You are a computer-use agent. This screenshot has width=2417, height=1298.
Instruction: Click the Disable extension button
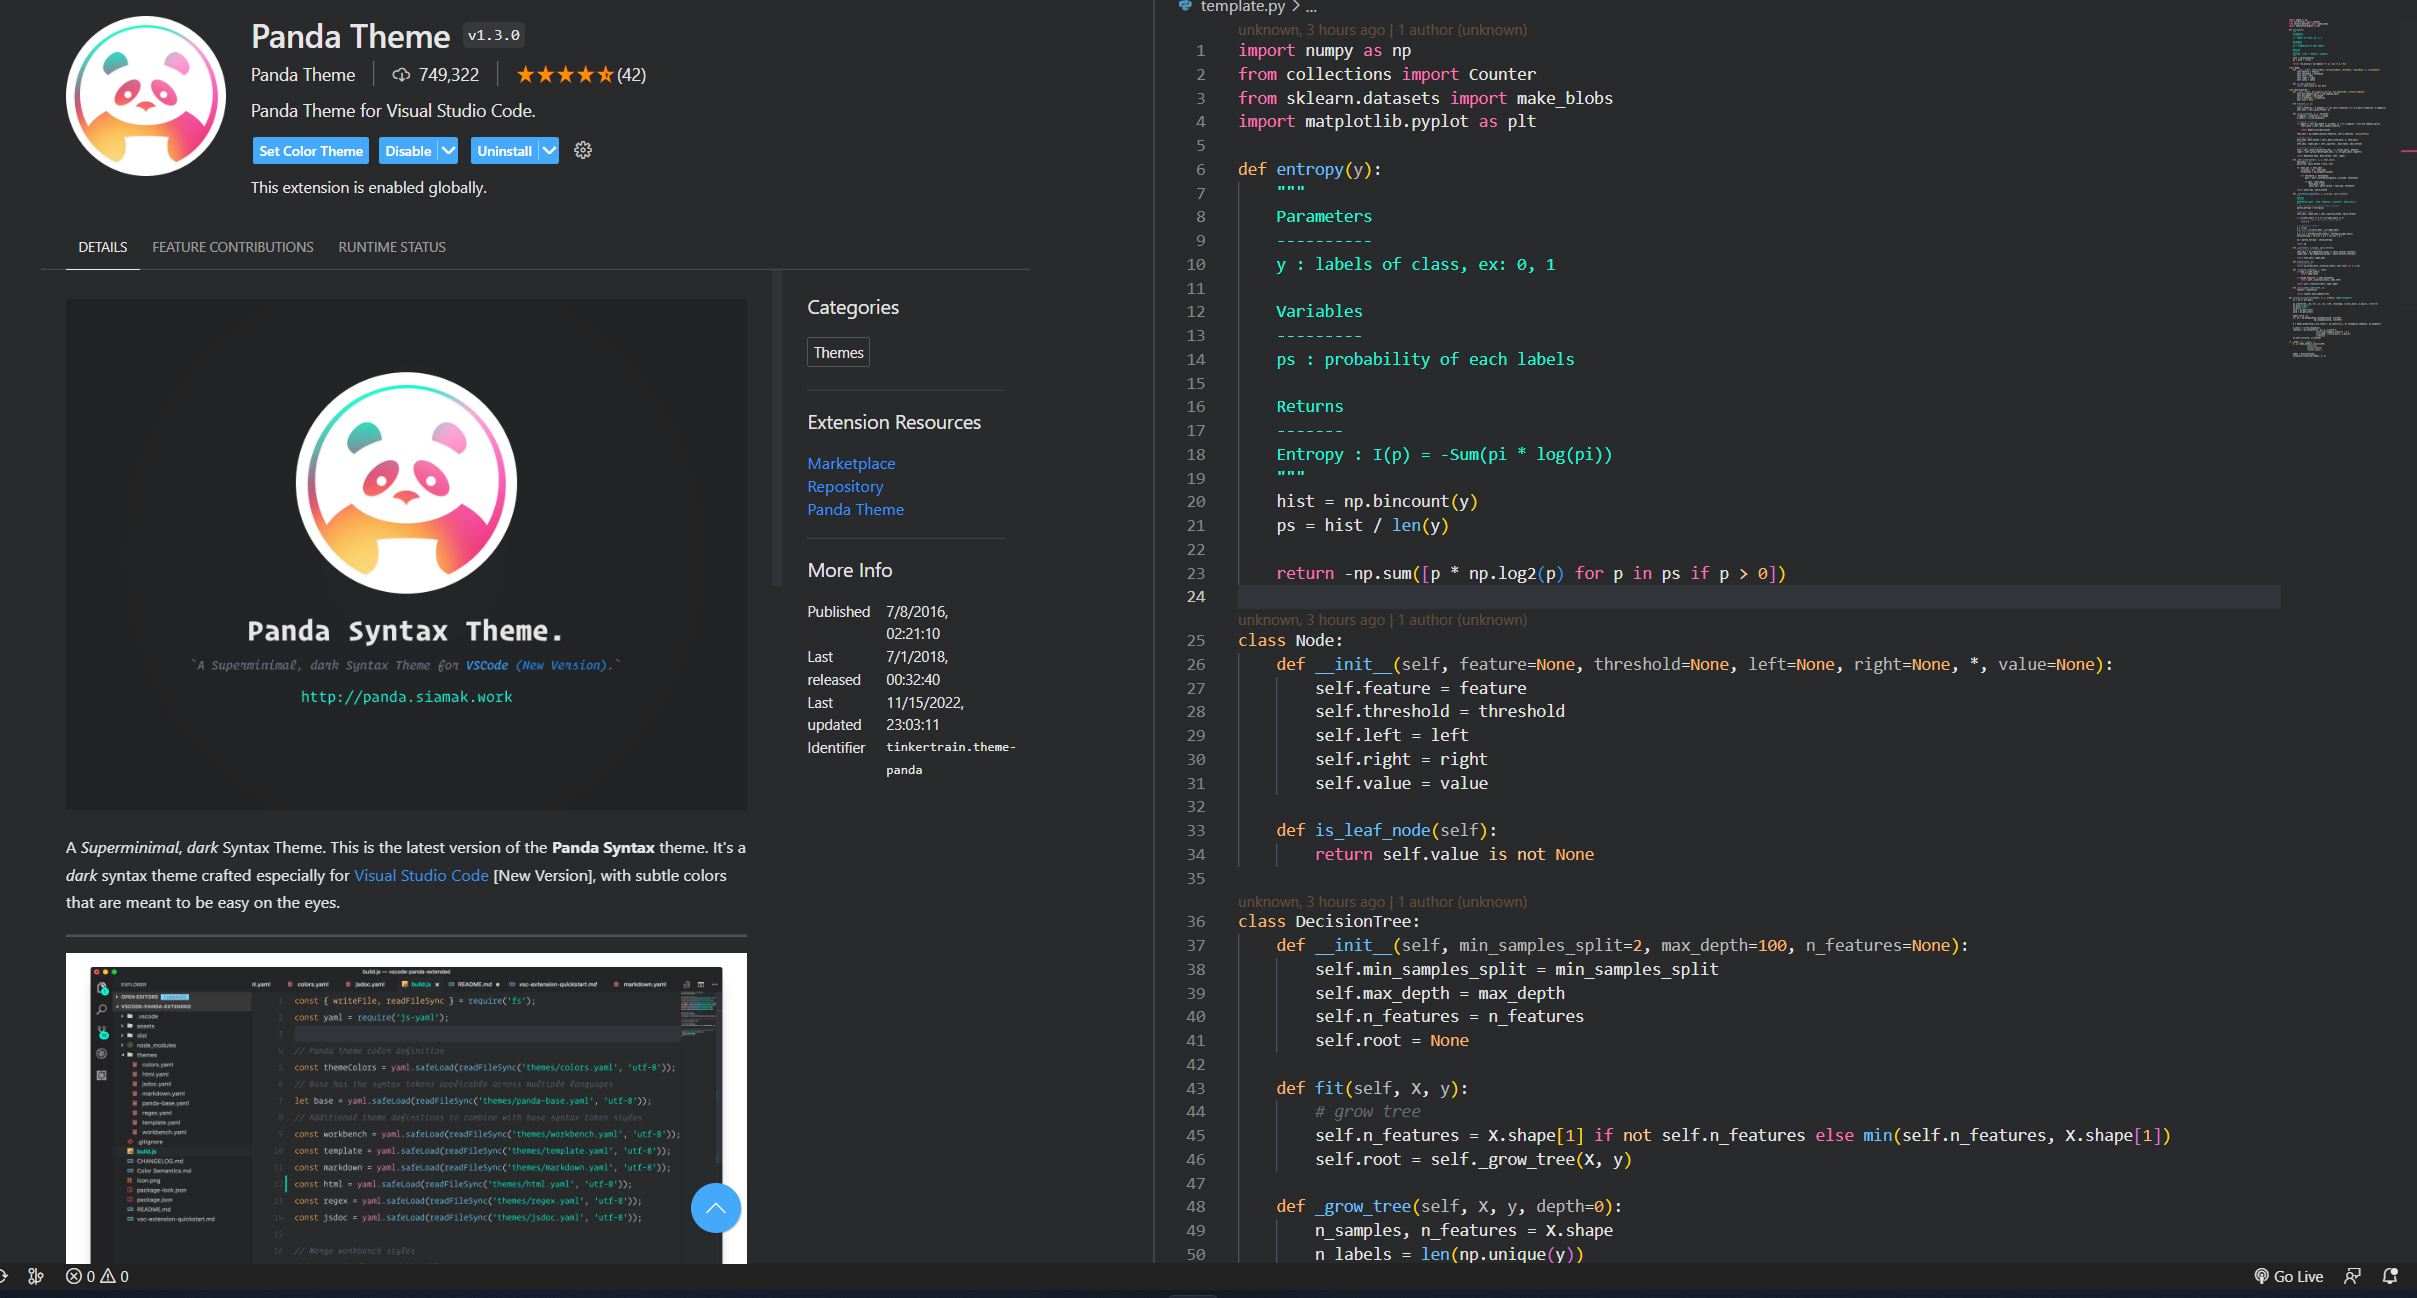click(408, 150)
